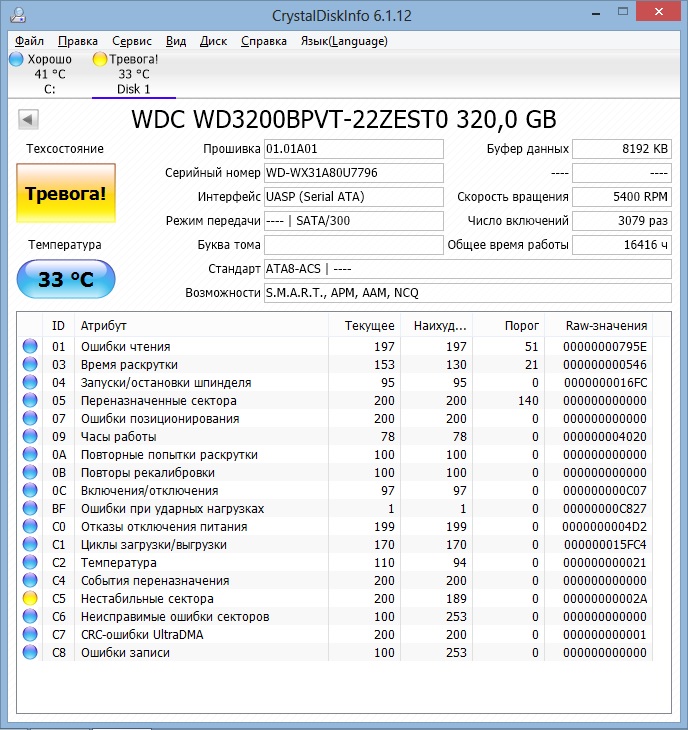Open the Язык(Language) menu
Image resolution: width=688 pixels, height=730 pixels.
[343, 41]
